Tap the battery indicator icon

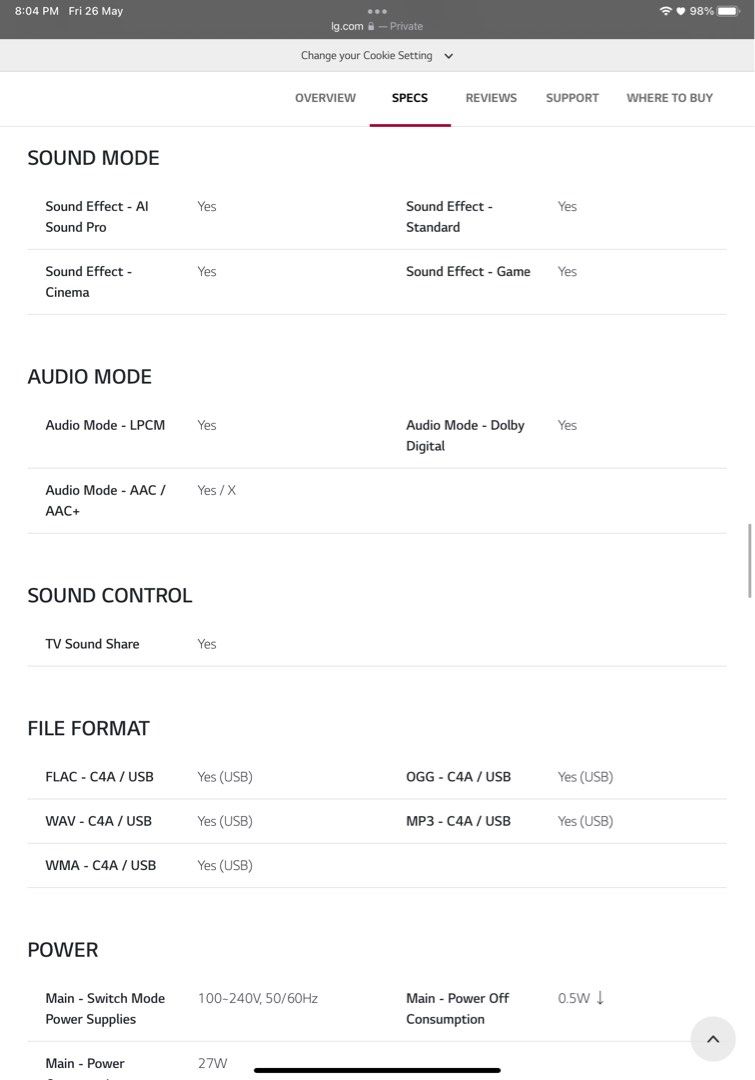click(729, 11)
